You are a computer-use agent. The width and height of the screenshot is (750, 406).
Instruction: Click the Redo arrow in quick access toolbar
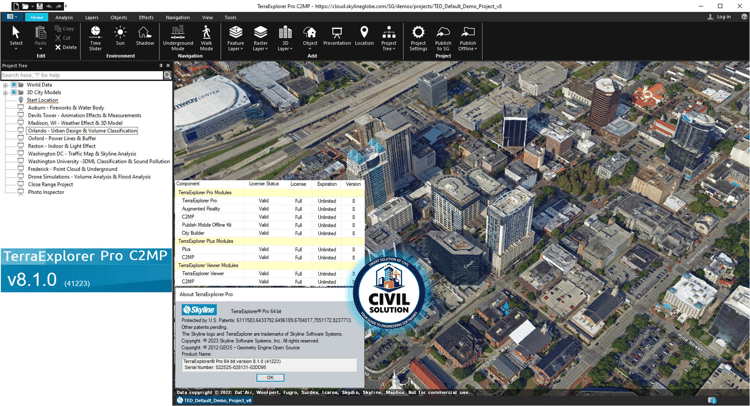click(x=59, y=6)
